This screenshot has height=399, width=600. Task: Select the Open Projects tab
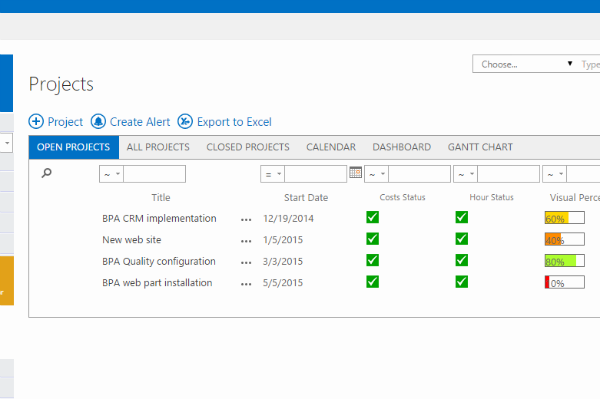tap(73, 147)
